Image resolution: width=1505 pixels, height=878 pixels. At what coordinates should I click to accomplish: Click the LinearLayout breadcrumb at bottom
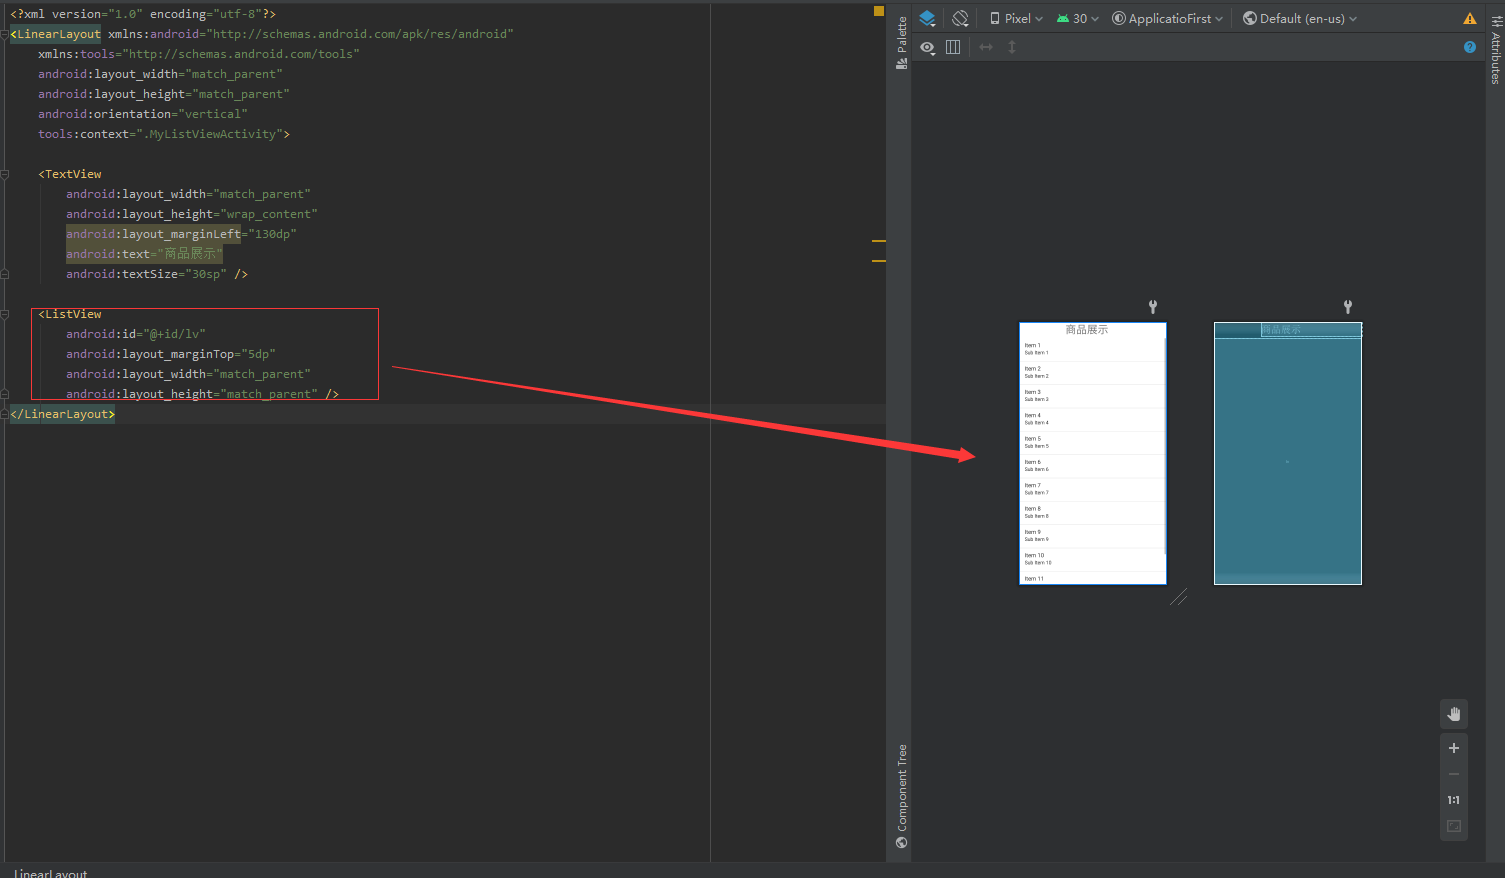51,872
